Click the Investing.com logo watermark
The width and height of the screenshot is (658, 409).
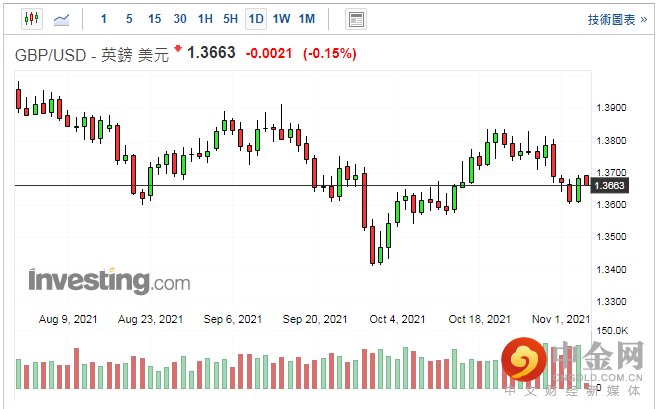109,280
